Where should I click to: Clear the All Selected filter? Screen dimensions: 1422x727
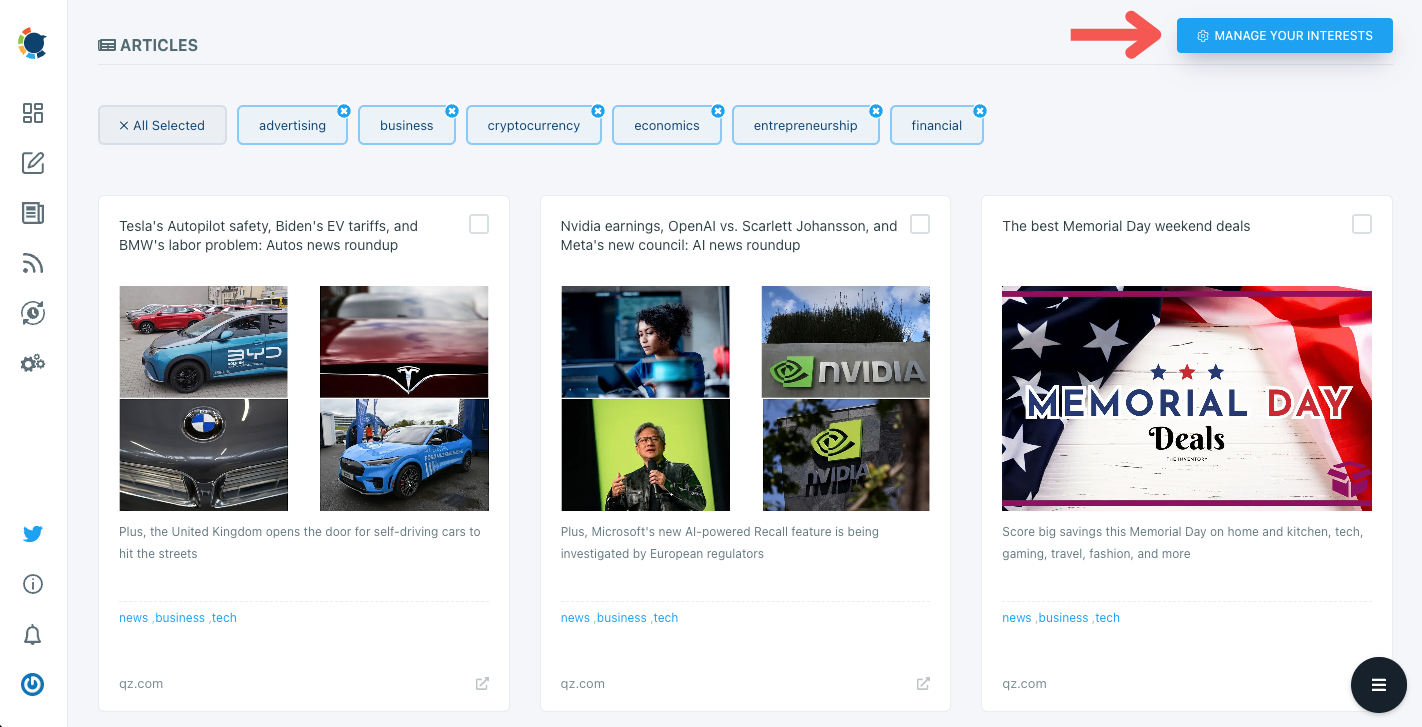click(162, 124)
